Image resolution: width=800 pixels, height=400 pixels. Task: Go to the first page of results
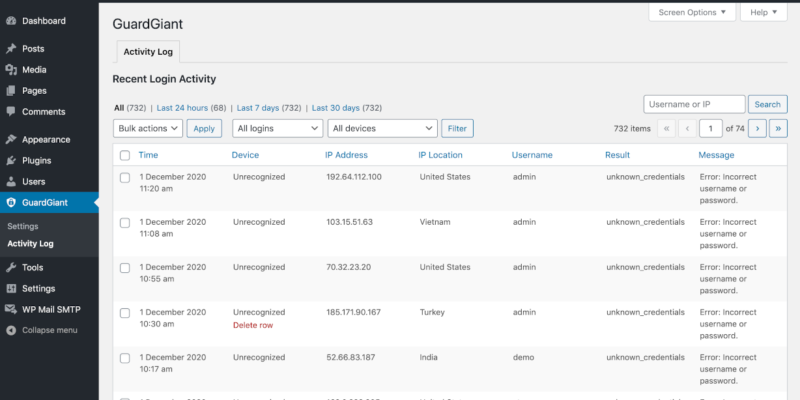tap(666, 129)
